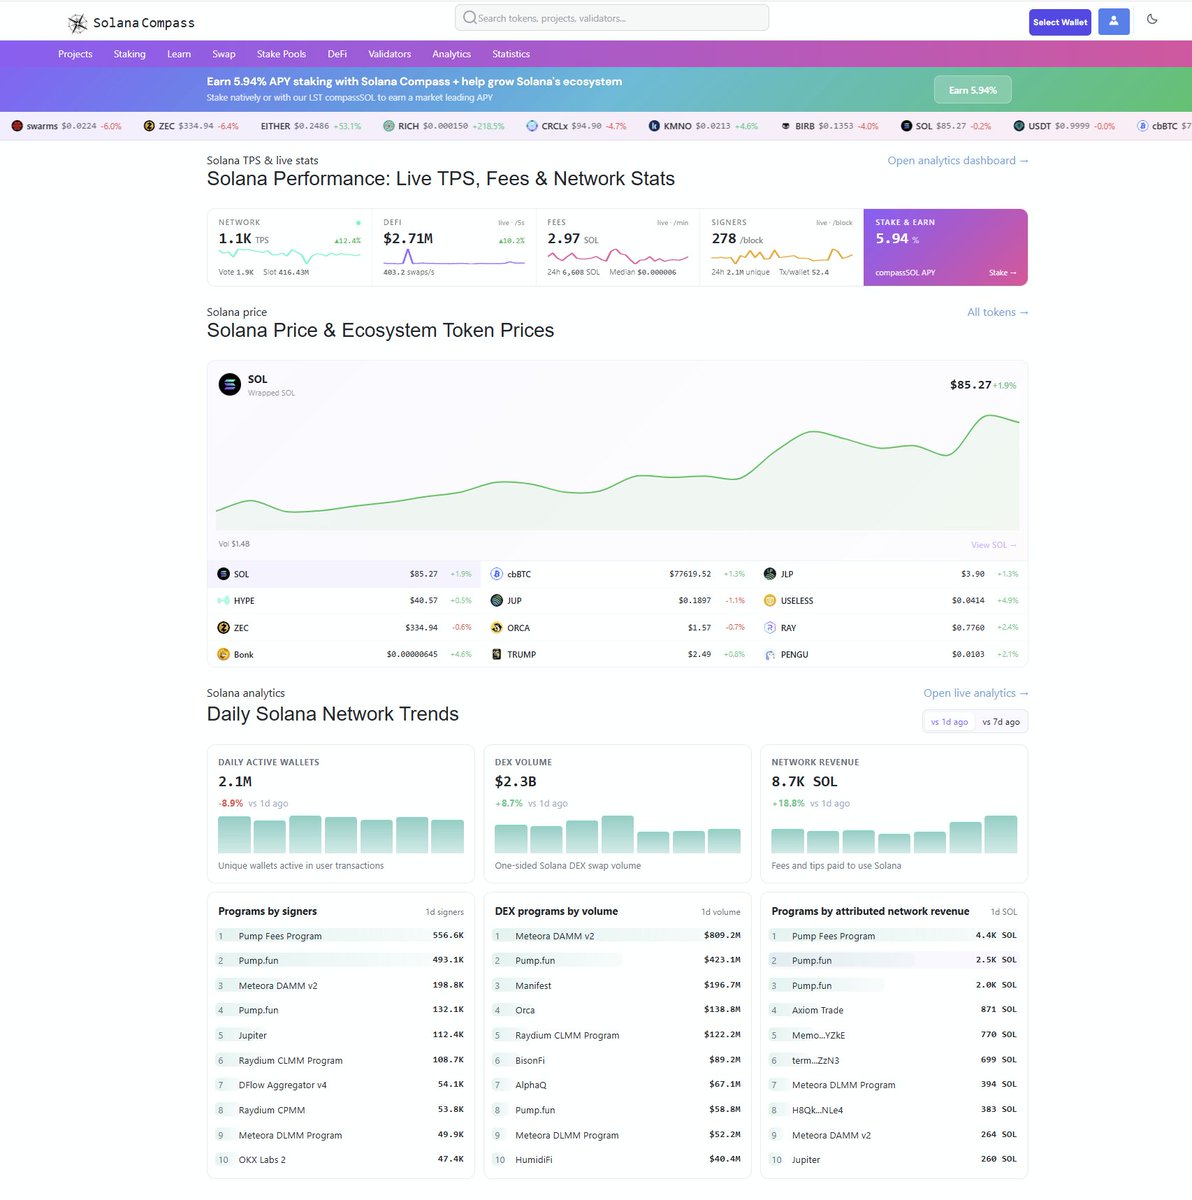Click the JLP token icon in price list

770,574
